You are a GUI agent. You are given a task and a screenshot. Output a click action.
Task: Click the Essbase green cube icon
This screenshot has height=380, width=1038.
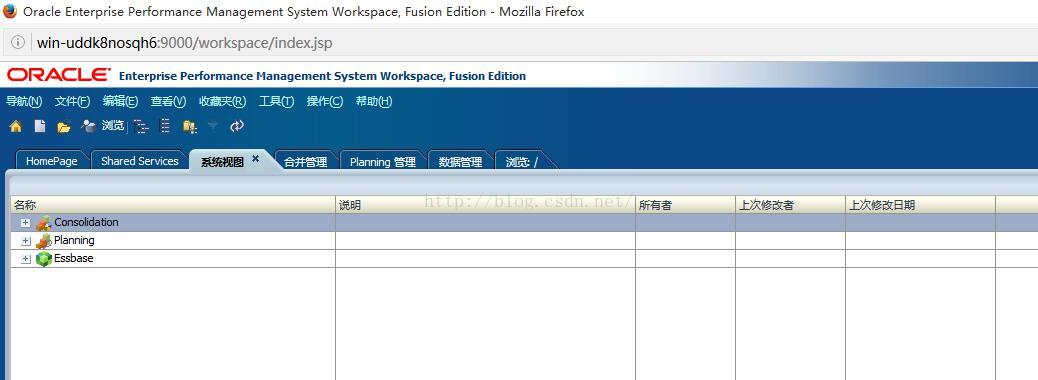pos(44,259)
